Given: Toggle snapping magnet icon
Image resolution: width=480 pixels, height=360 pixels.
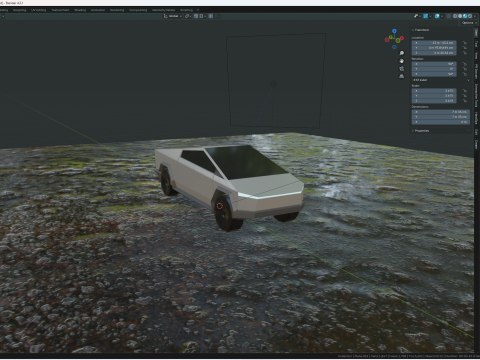Looking at the screenshot, I should click(x=196, y=16).
